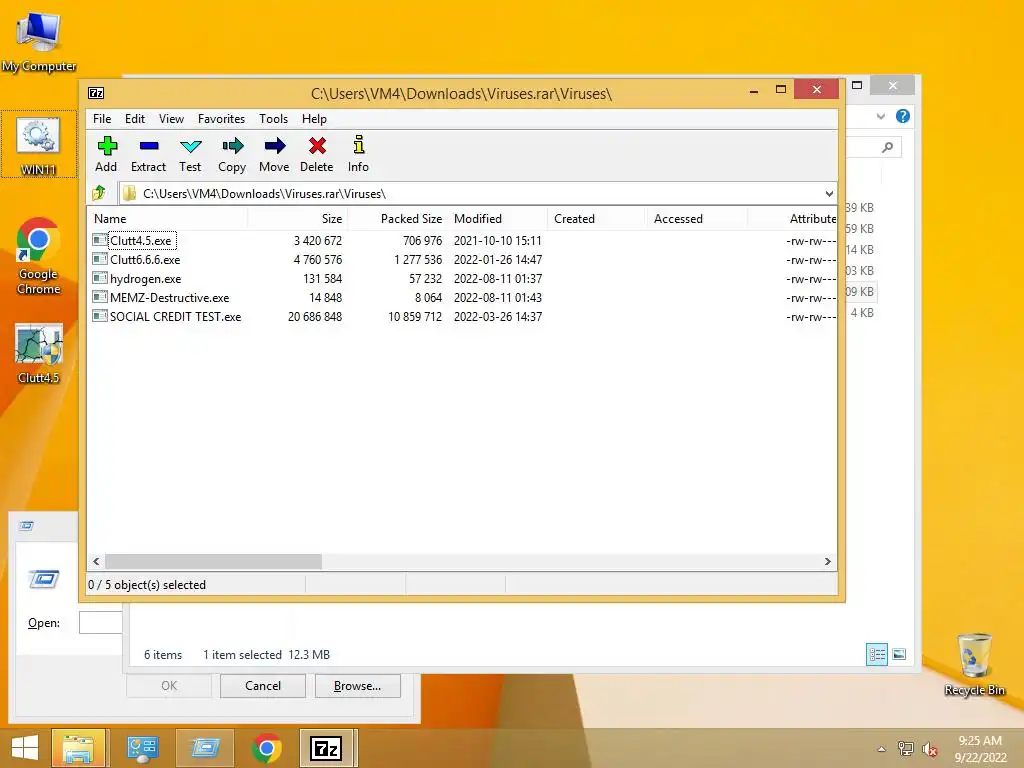Screen dimensions: 1024x768
Task: Click the horizontal scrollbar thumb
Action: [214, 562]
